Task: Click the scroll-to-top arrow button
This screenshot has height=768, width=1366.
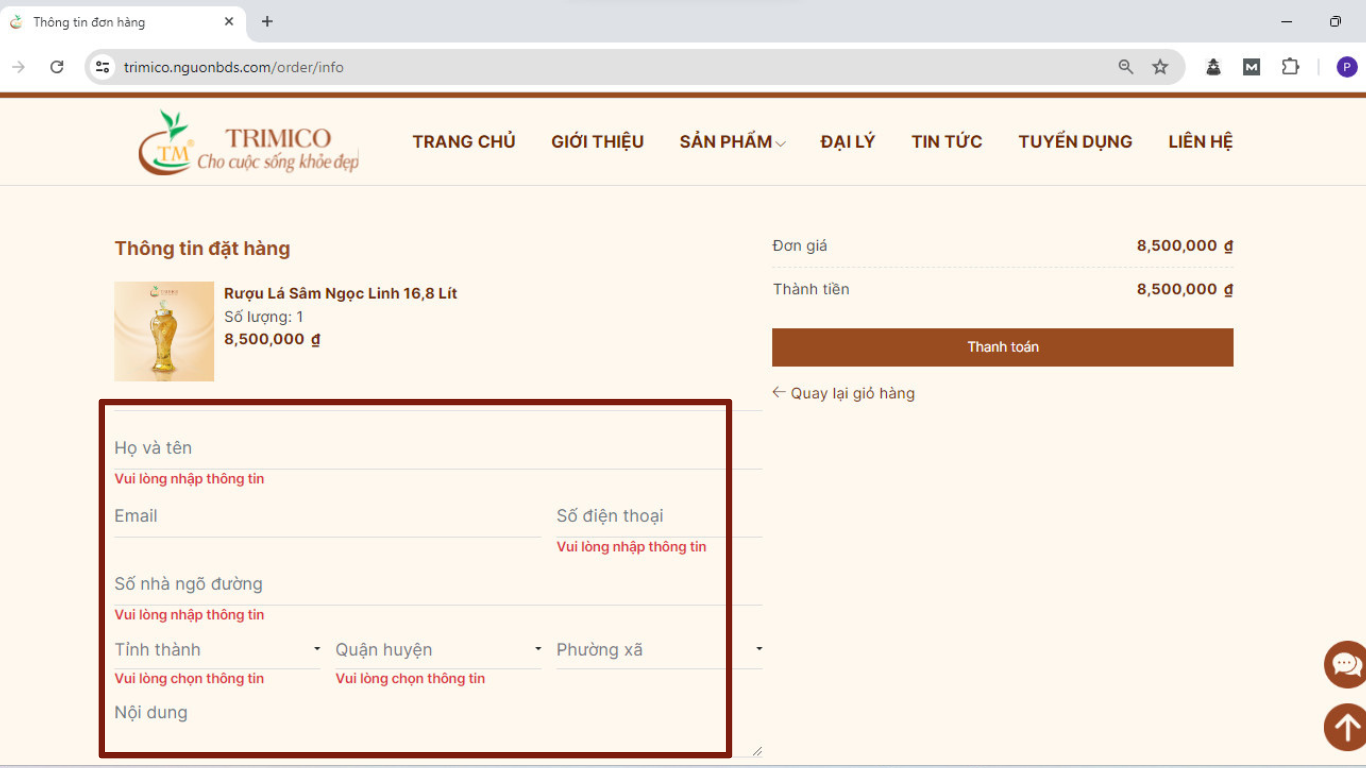Action: pos(1346,727)
